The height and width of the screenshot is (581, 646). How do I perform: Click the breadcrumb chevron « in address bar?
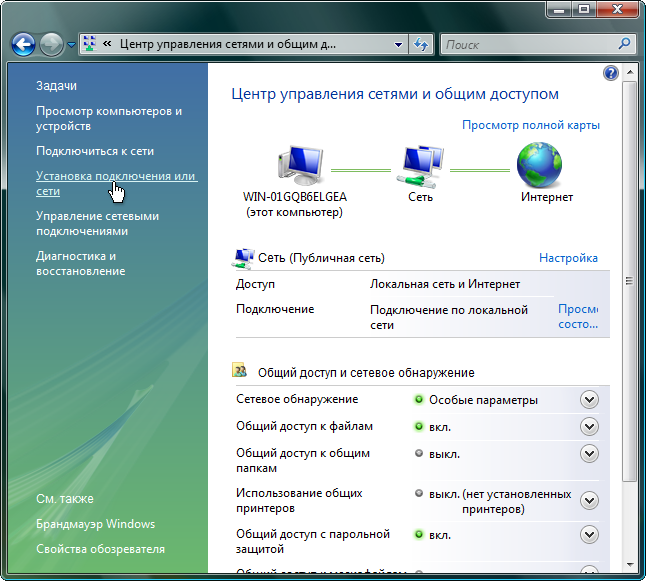(107, 43)
